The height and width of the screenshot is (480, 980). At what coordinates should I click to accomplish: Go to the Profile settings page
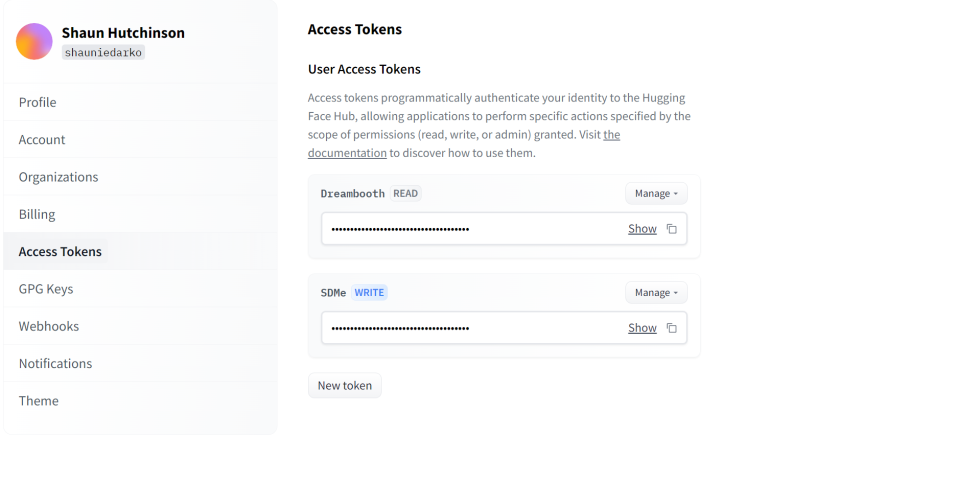38,102
